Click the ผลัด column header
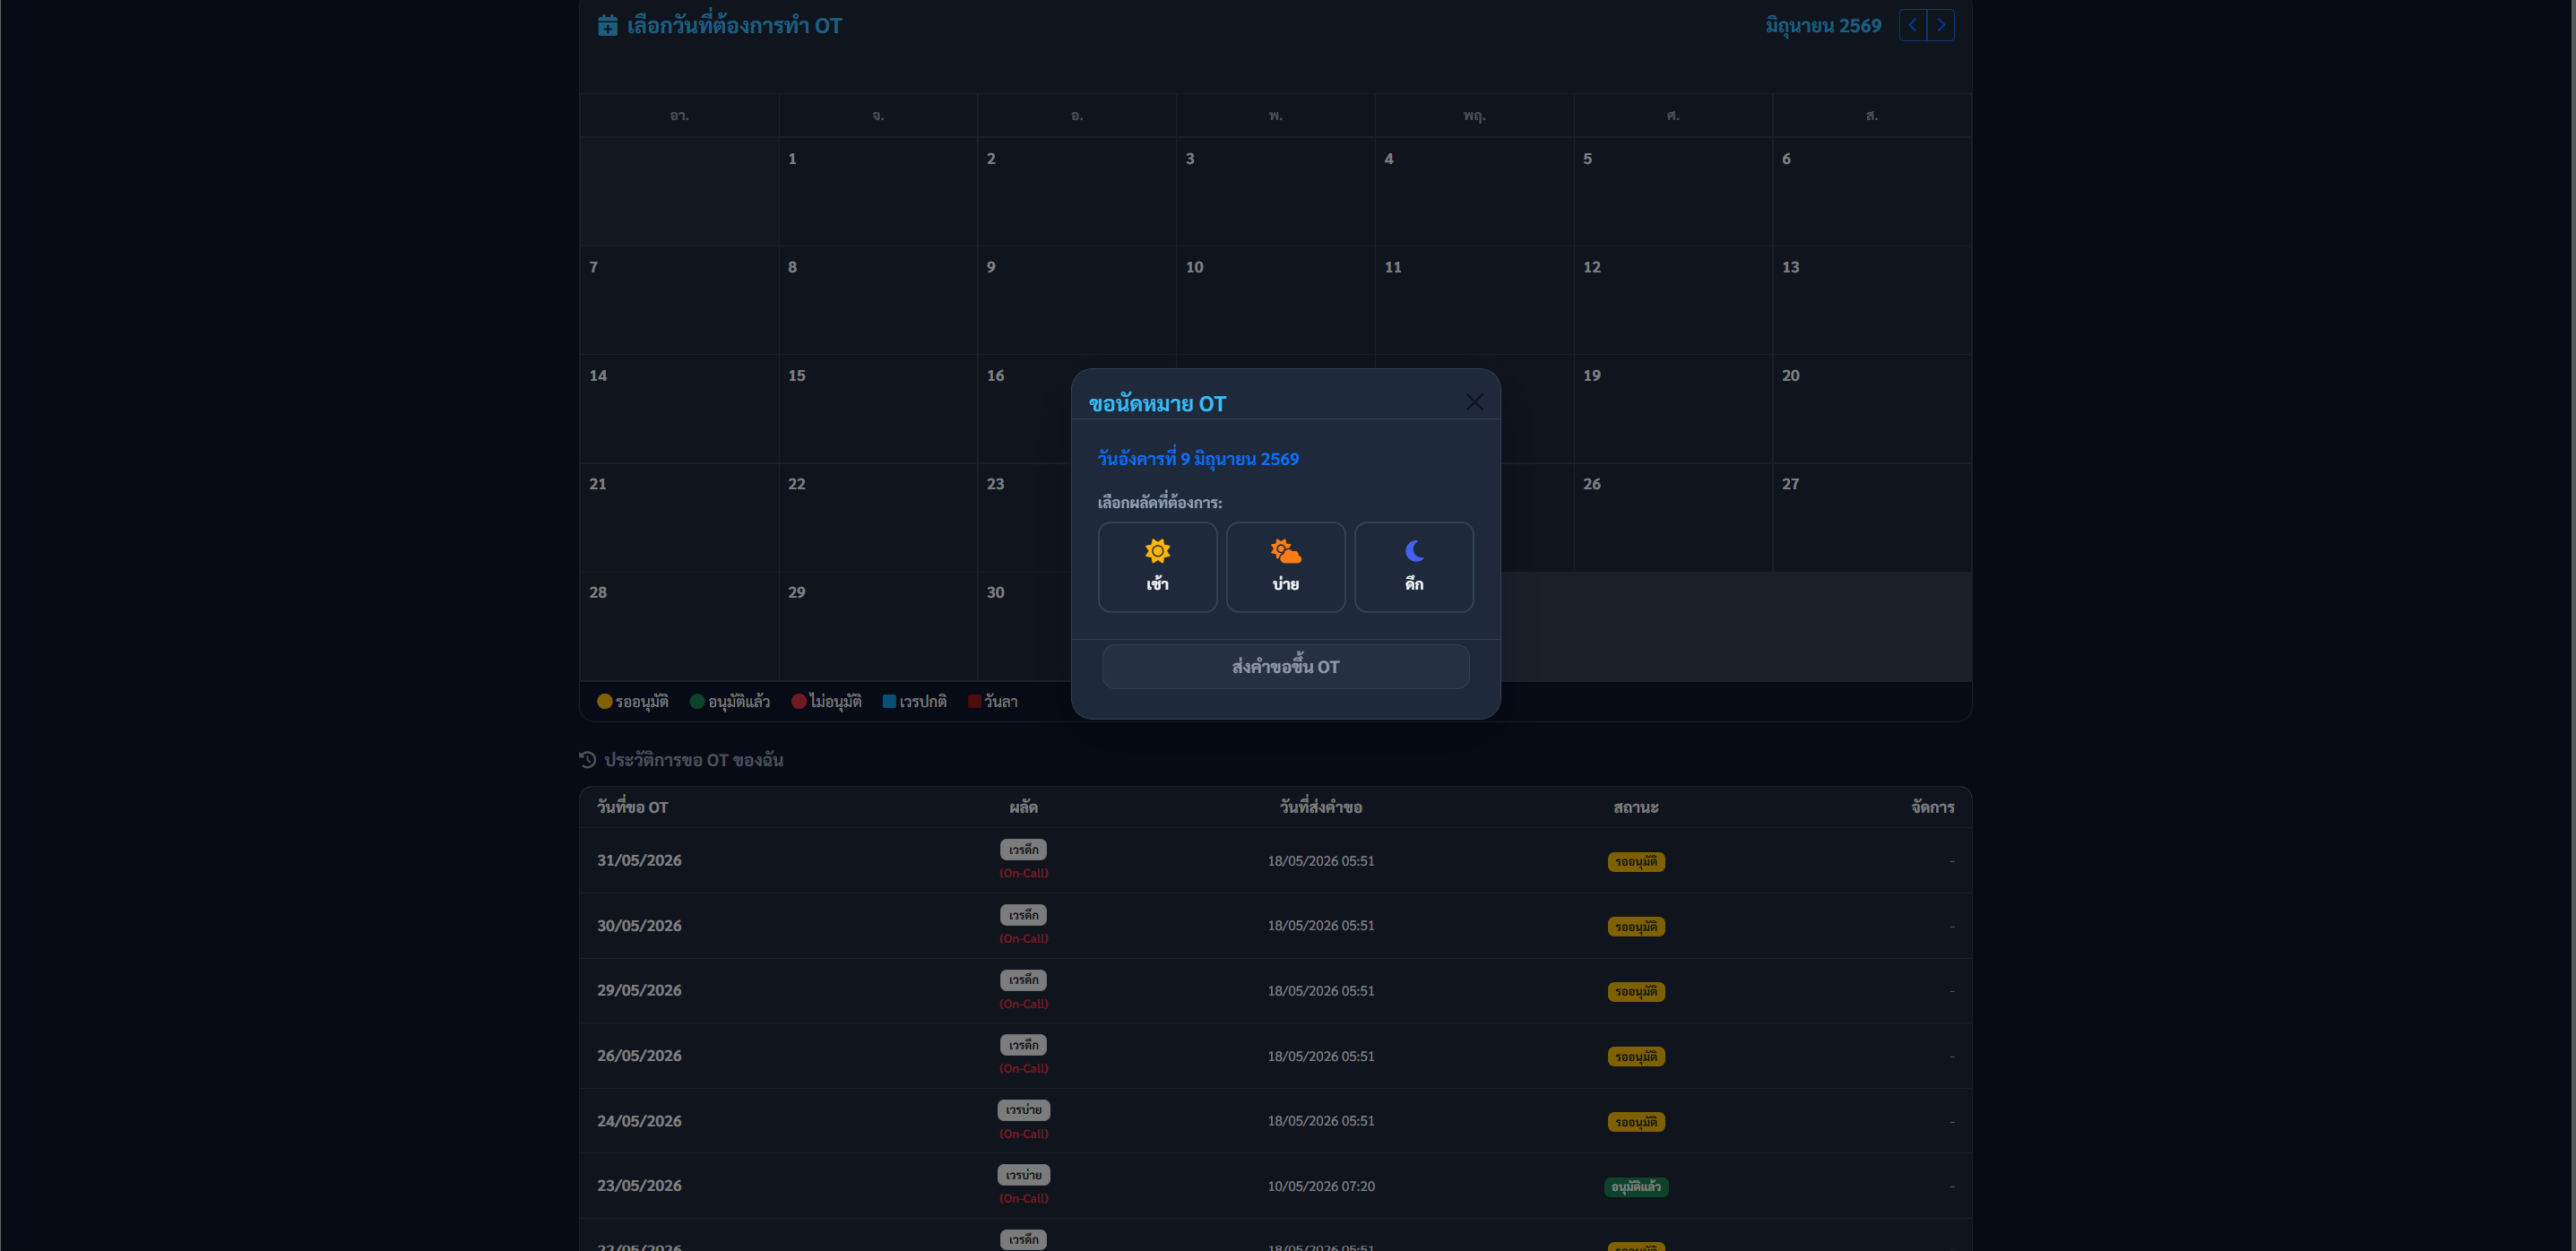 click(x=1023, y=807)
